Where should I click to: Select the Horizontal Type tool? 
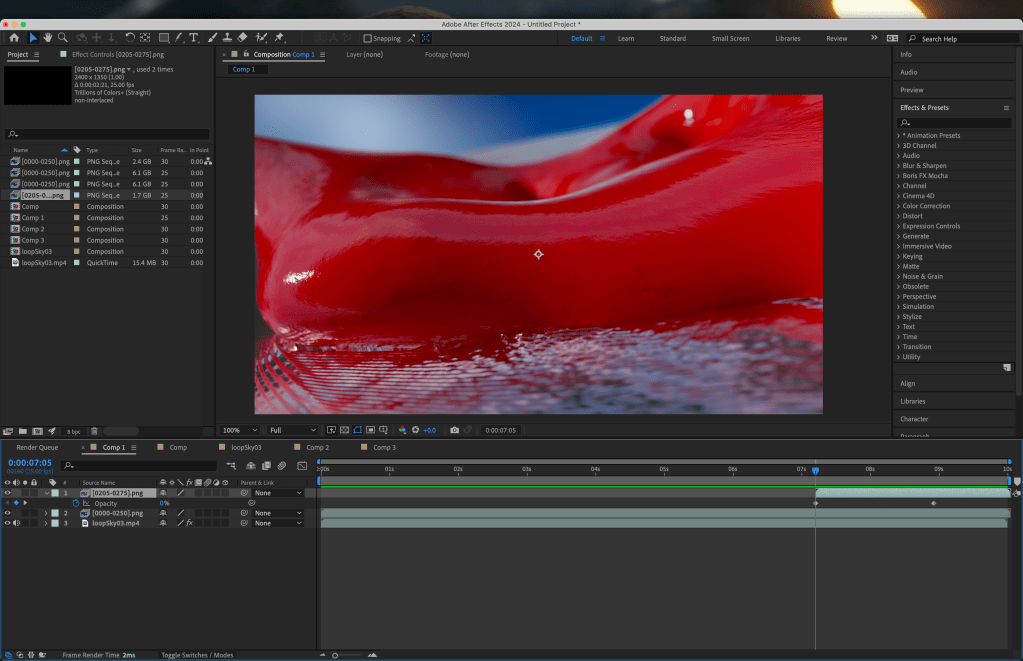pyautogui.click(x=193, y=38)
